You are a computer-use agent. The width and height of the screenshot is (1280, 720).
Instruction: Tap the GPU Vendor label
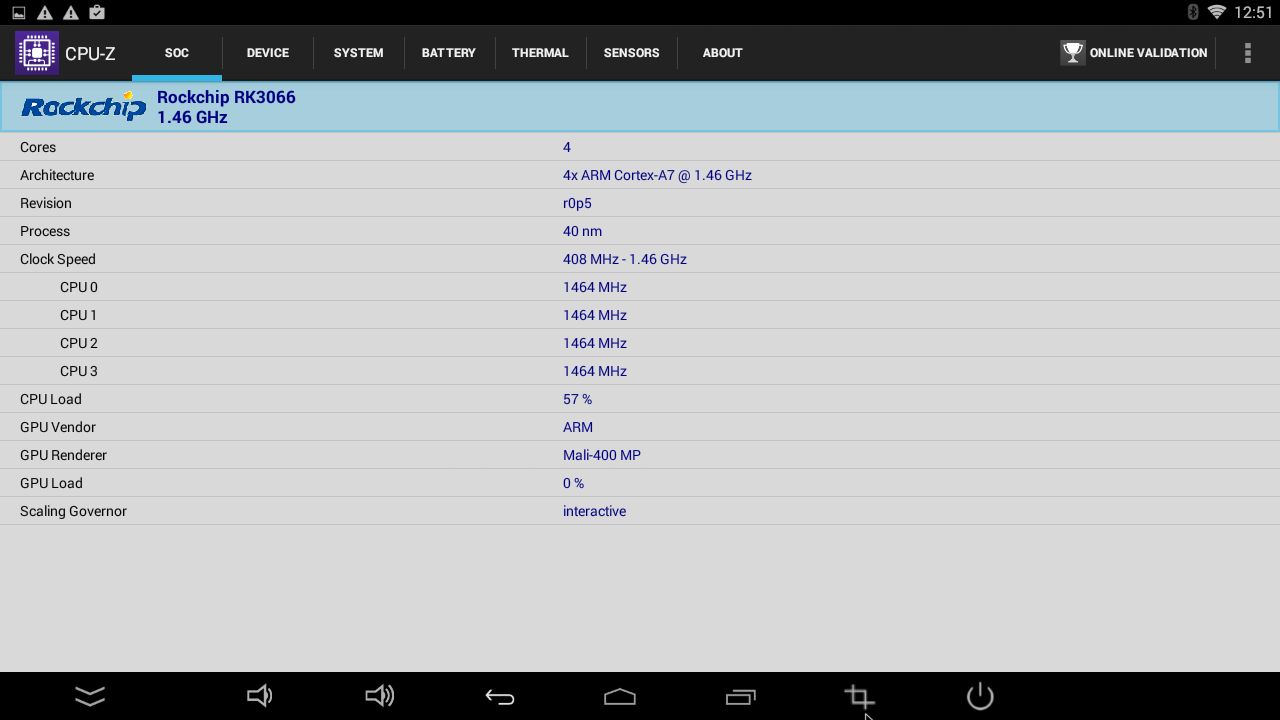58,427
